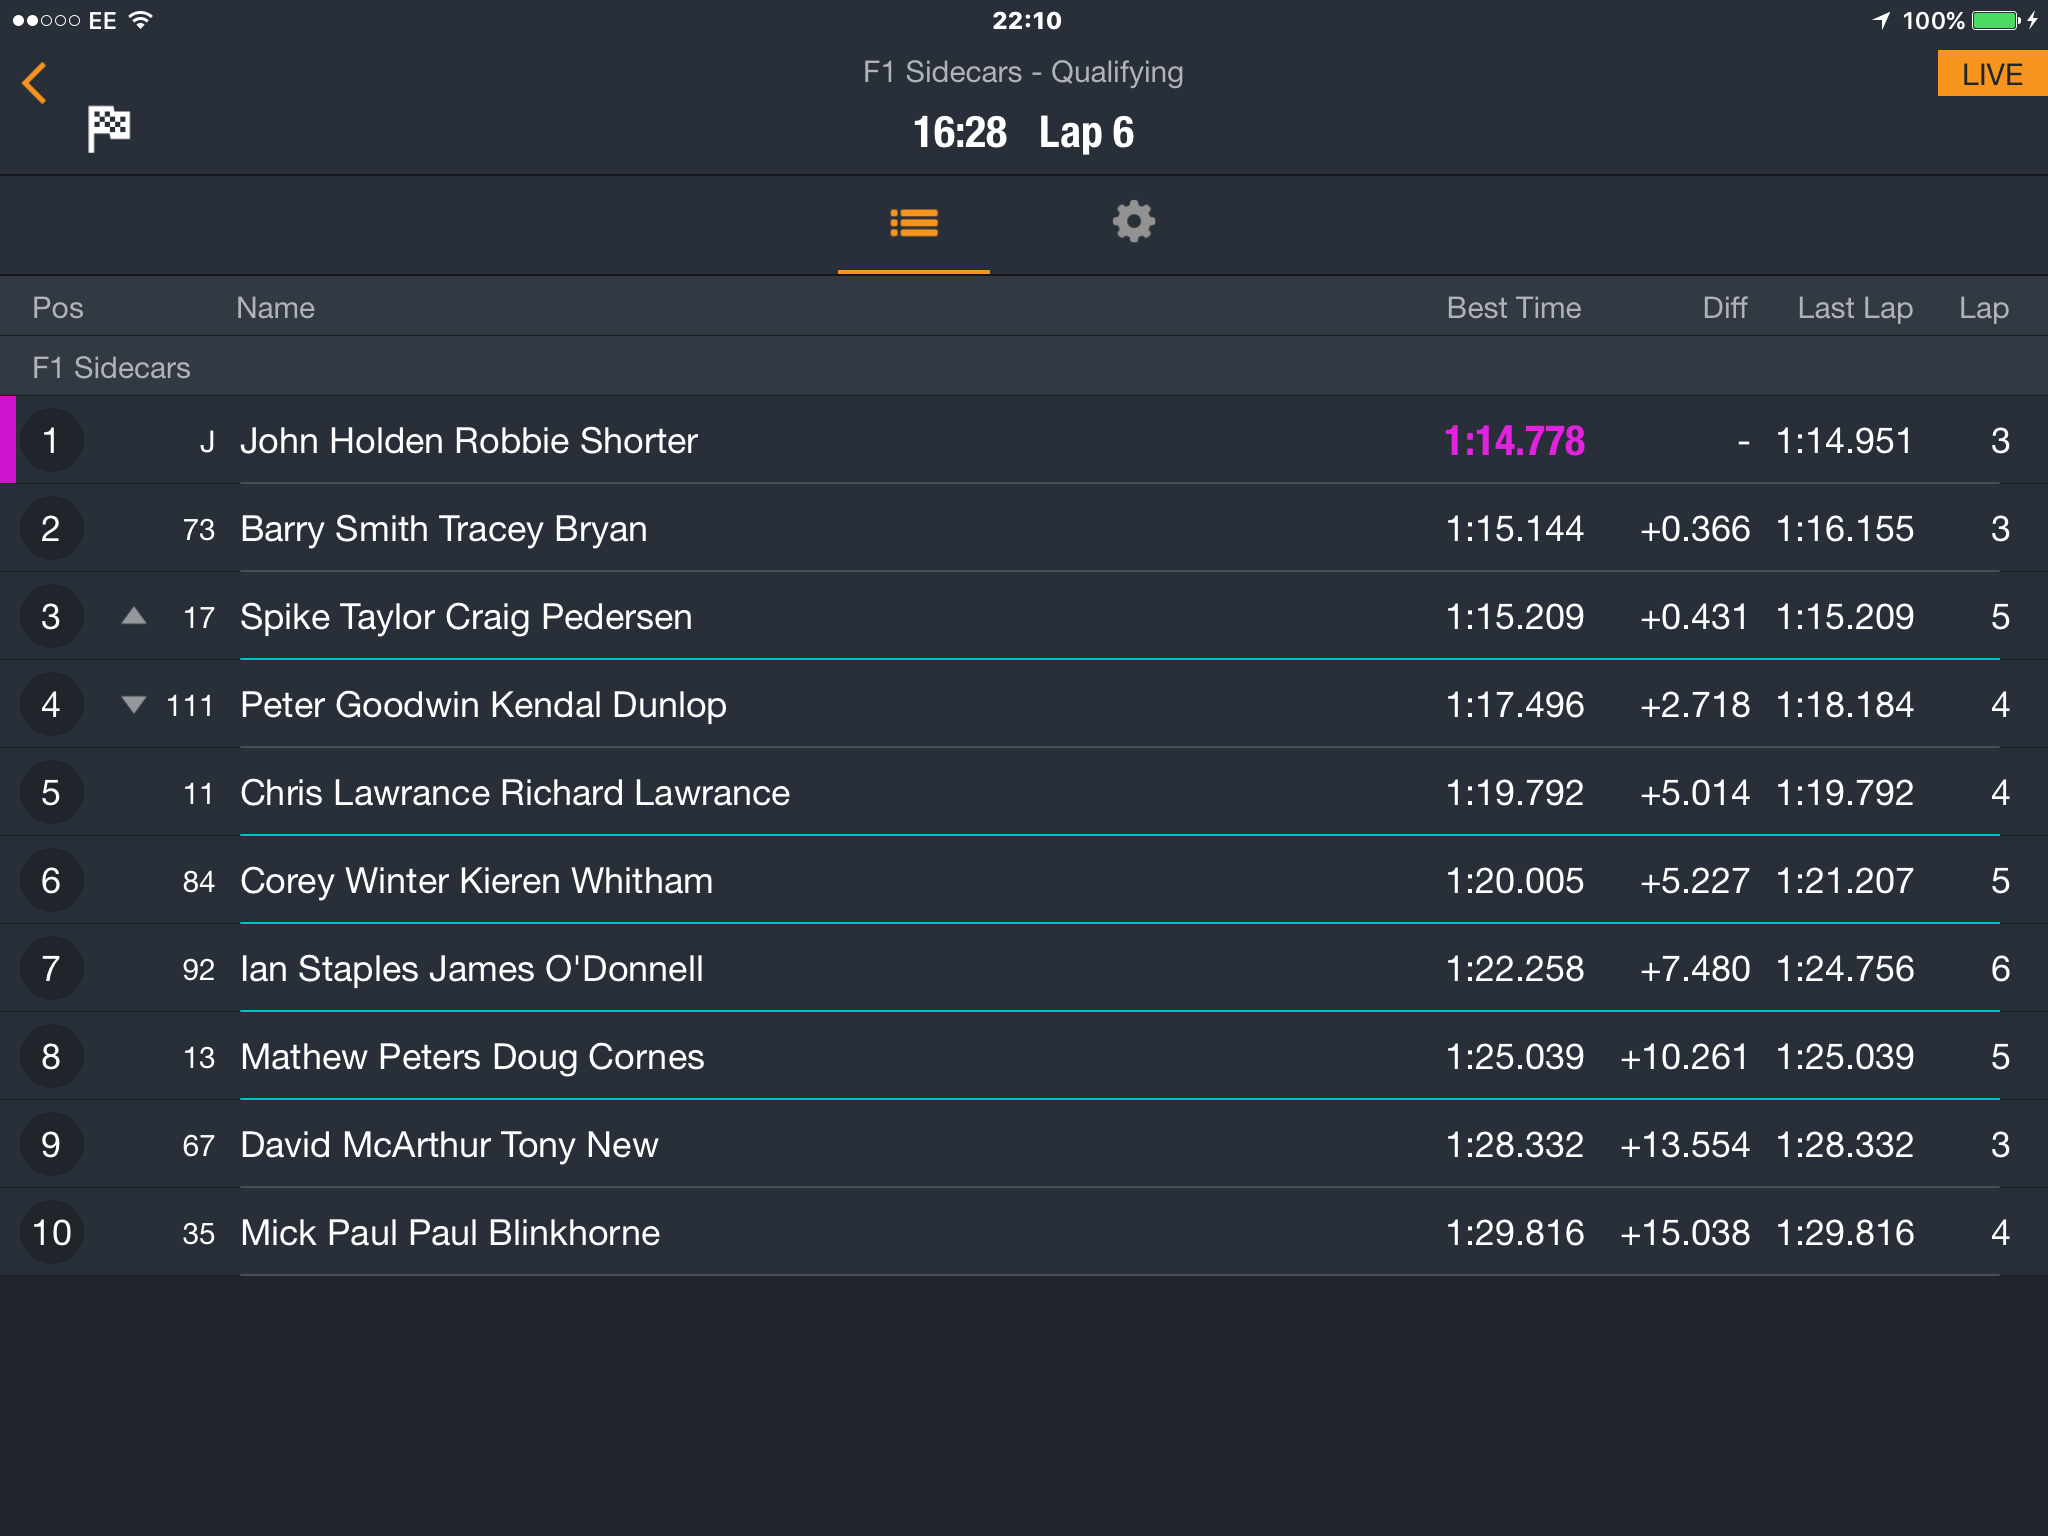Tap the position 1 circle badge
The width and height of the screenshot is (2048, 1536).
click(x=51, y=441)
